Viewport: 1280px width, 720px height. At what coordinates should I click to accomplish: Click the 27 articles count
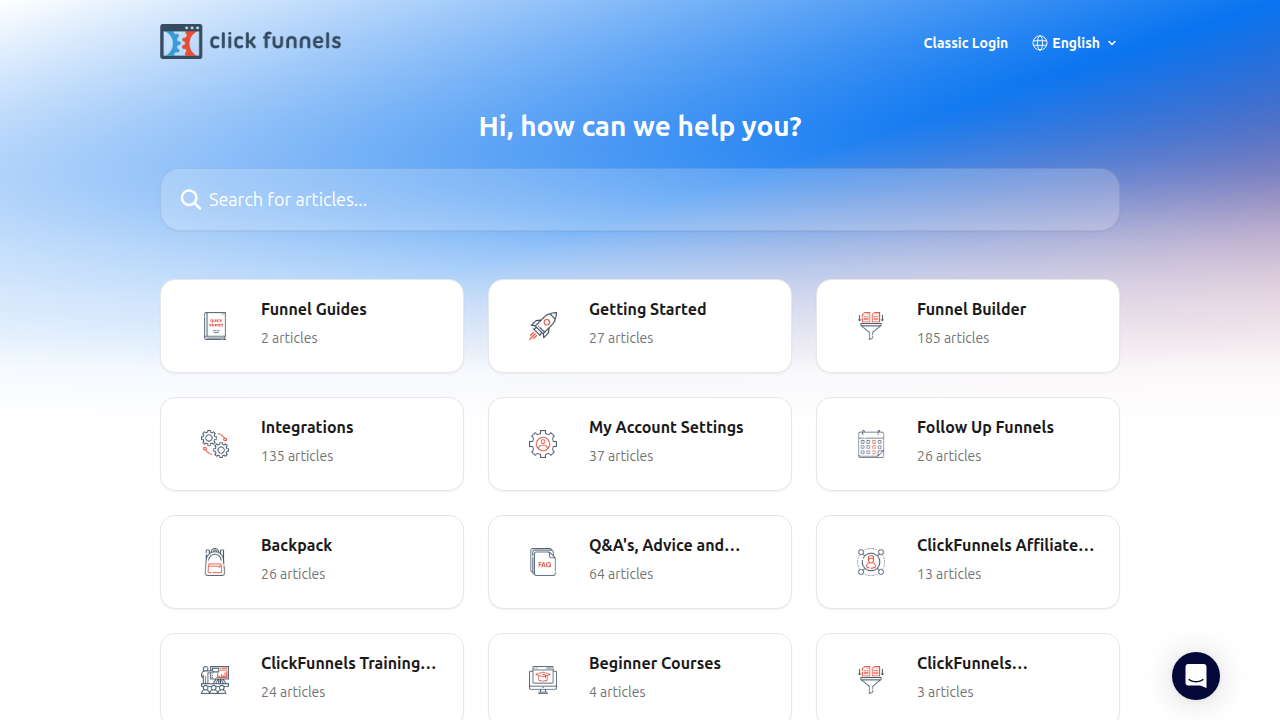(621, 338)
